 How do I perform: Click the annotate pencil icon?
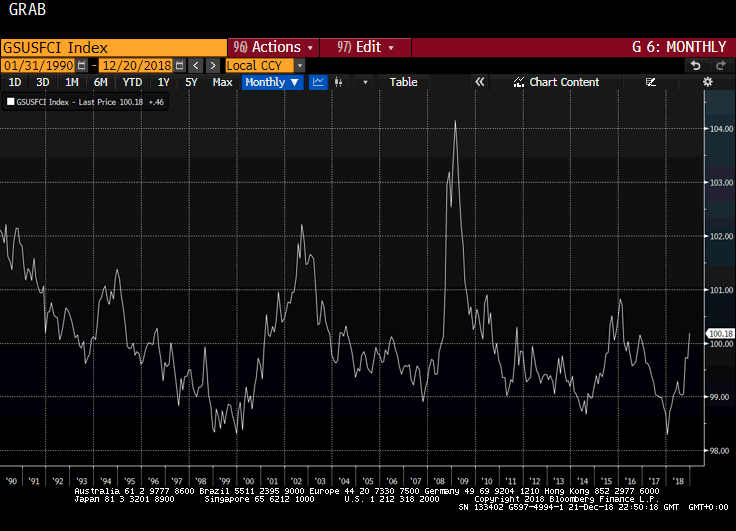651,82
